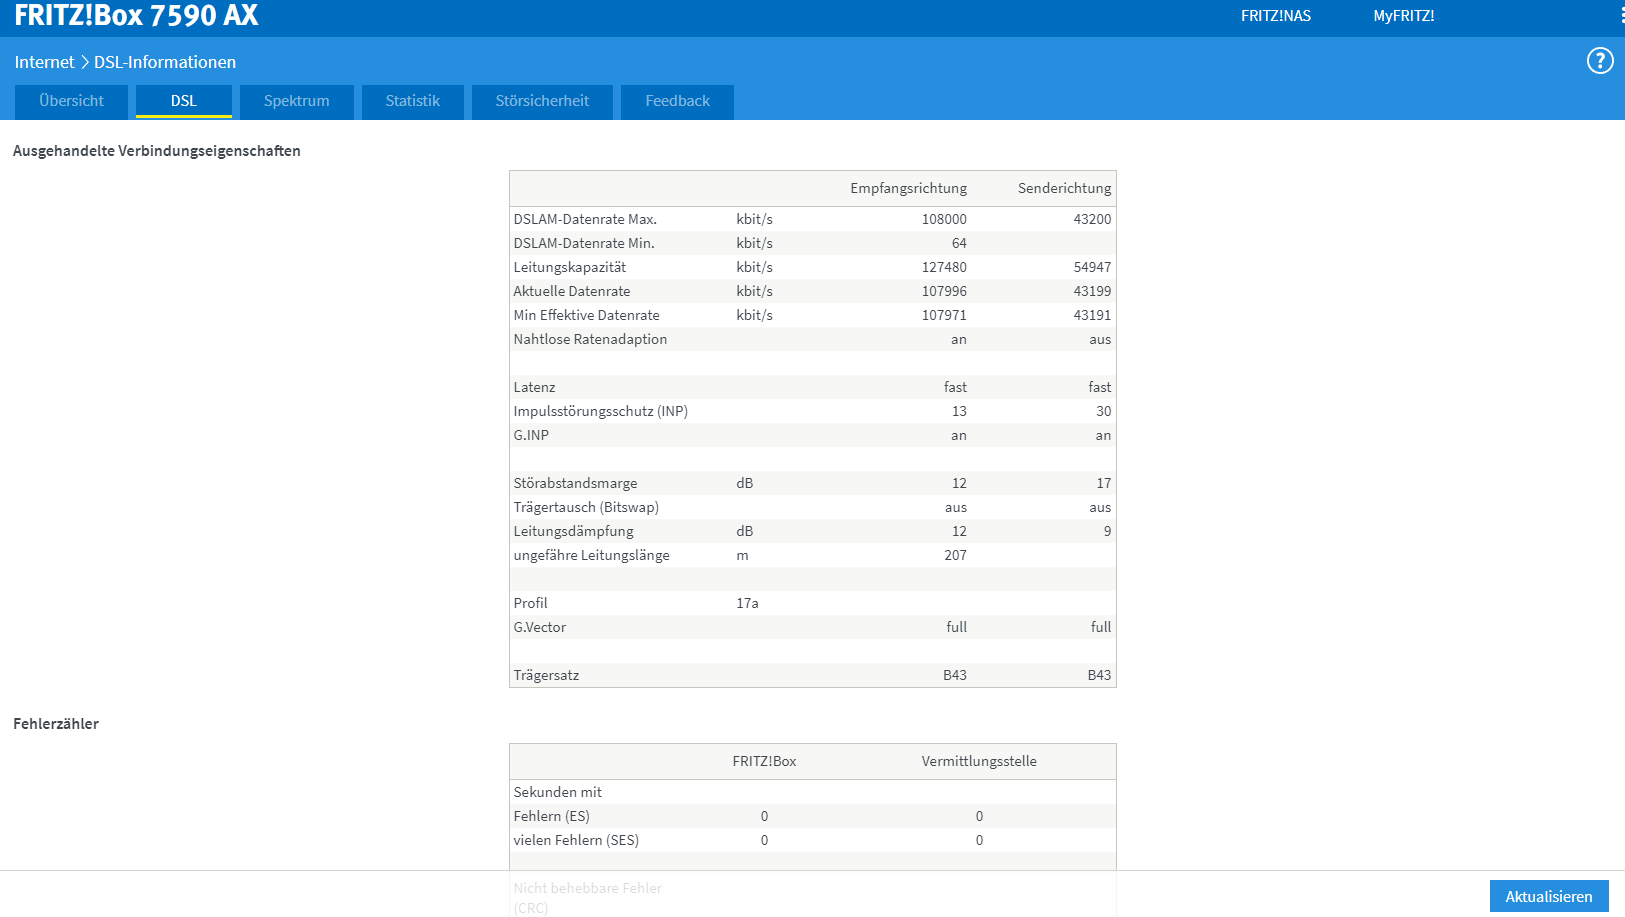Select the Störabstandsmarge row
This screenshot has width=1625, height=917.
[812, 483]
